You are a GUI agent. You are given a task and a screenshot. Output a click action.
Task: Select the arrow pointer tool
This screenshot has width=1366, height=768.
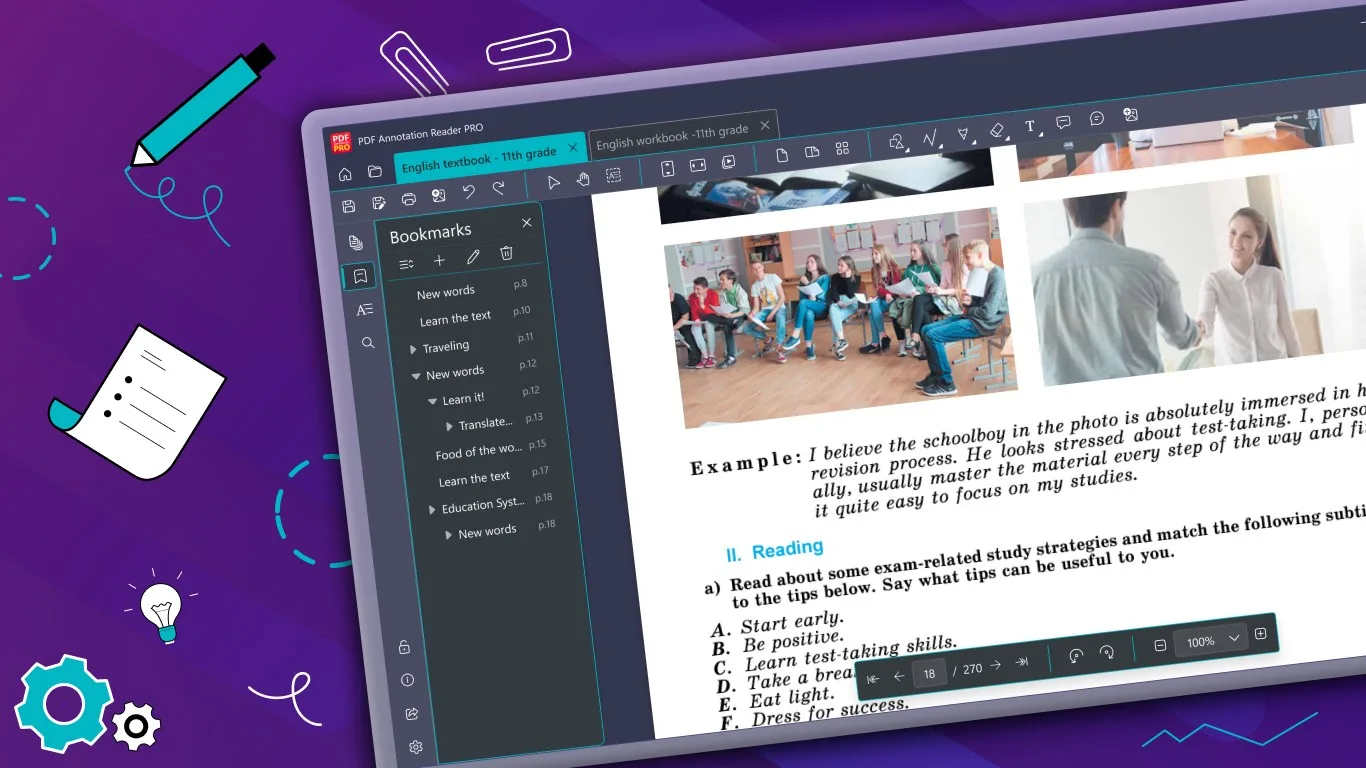coord(554,182)
